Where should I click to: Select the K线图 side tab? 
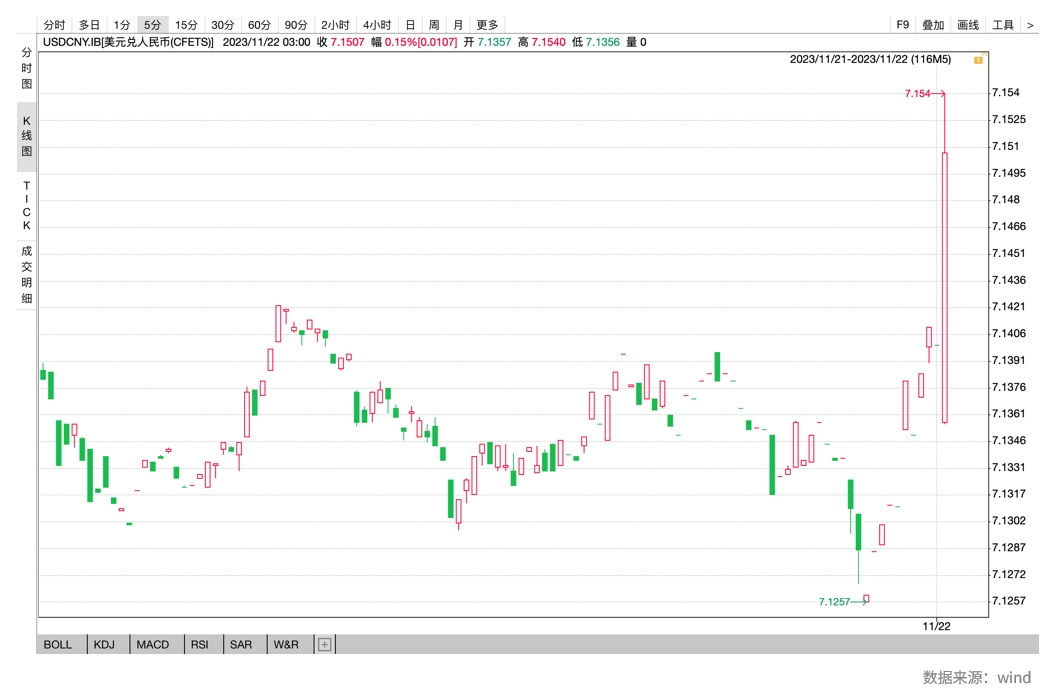tap(26, 136)
